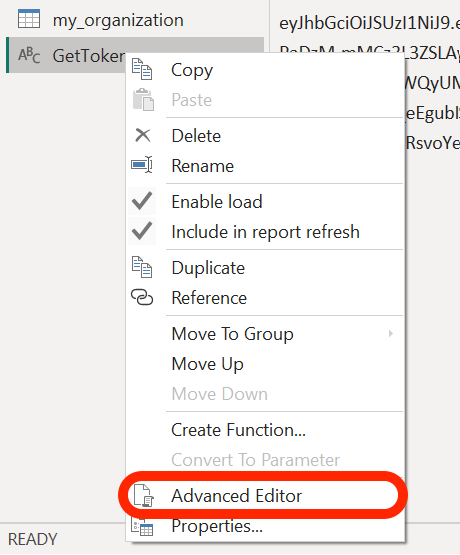Open Advanced Editor from the menu
The width and height of the screenshot is (460, 555).
(236, 496)
